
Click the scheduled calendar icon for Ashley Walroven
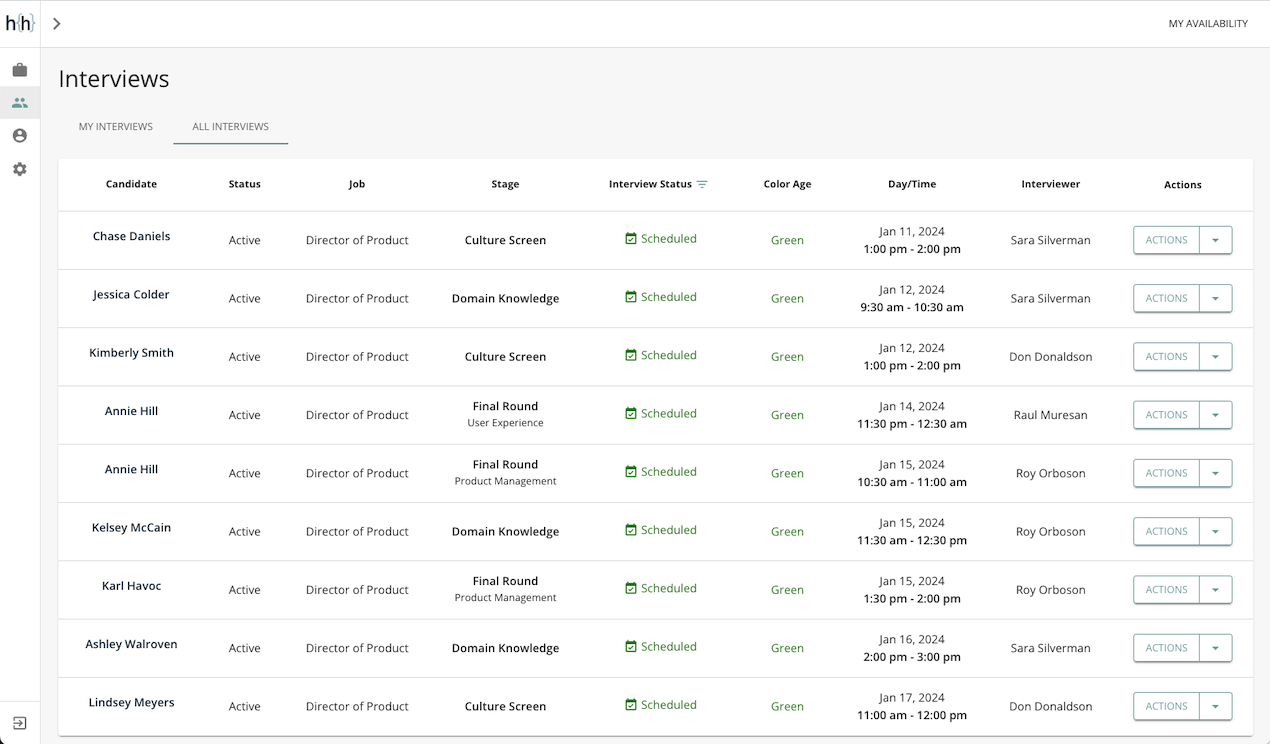pos(631,646)
